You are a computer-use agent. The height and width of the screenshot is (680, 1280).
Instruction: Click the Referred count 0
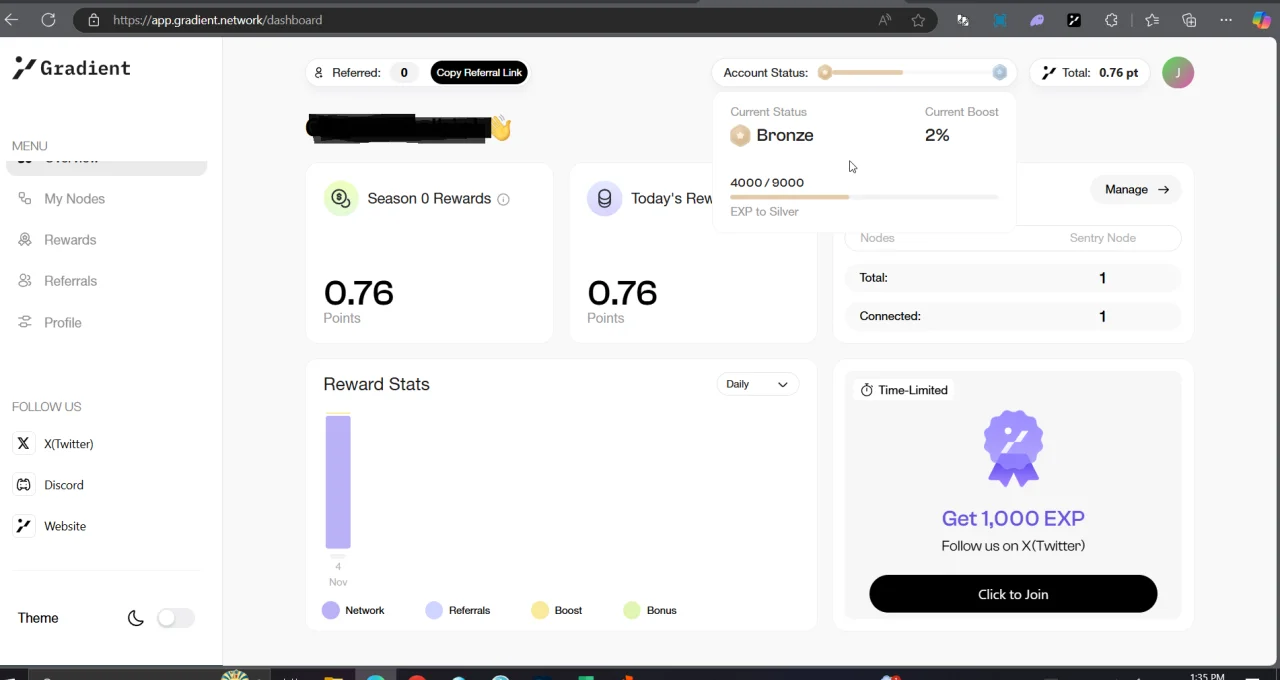(404, 73)
